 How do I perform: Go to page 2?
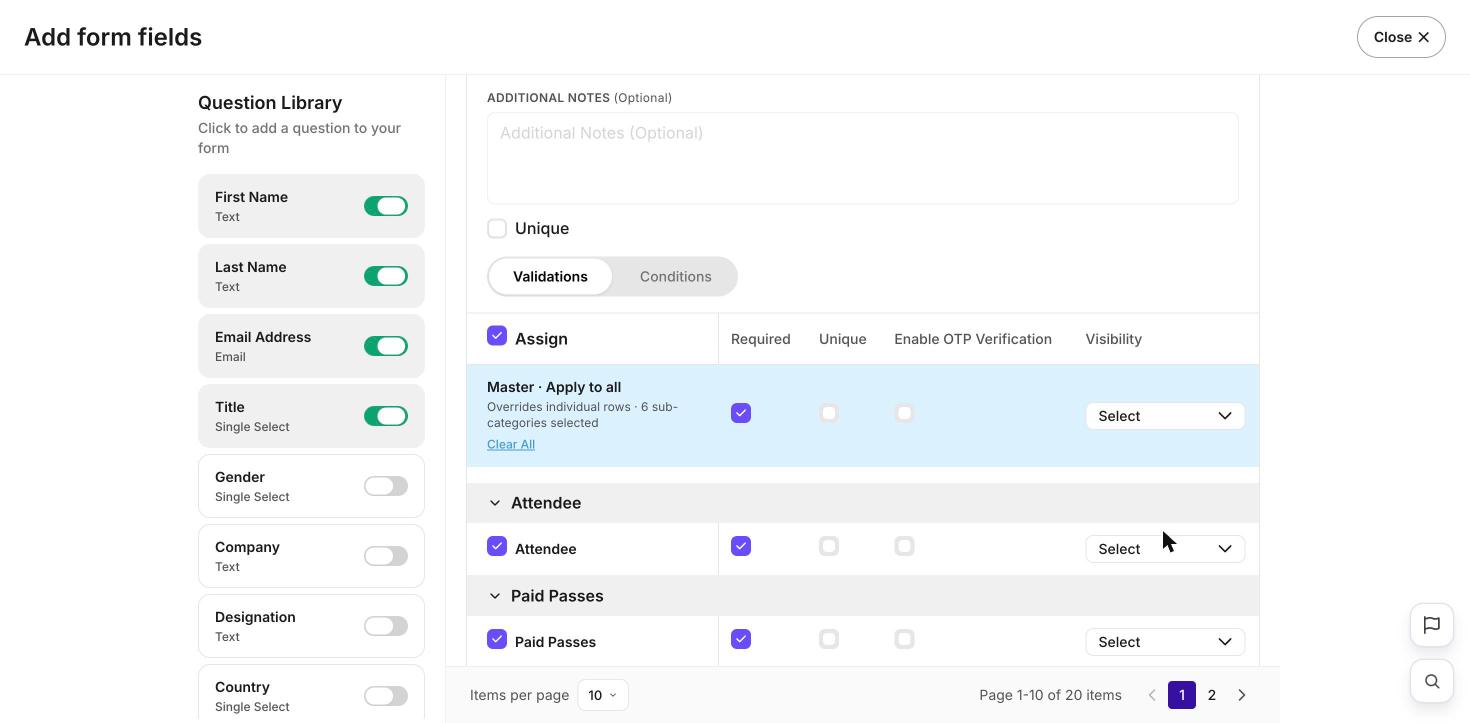(x=1212, y=695)
